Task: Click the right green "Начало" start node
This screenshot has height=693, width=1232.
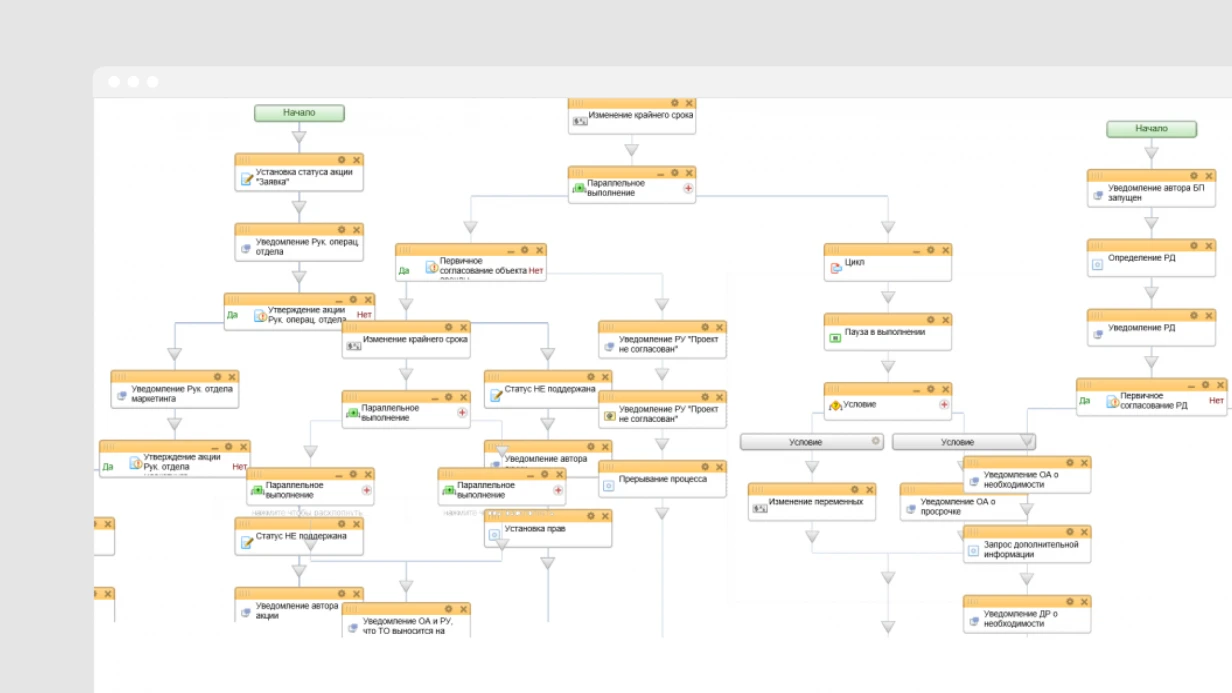Action: (x=1151, y=129)
